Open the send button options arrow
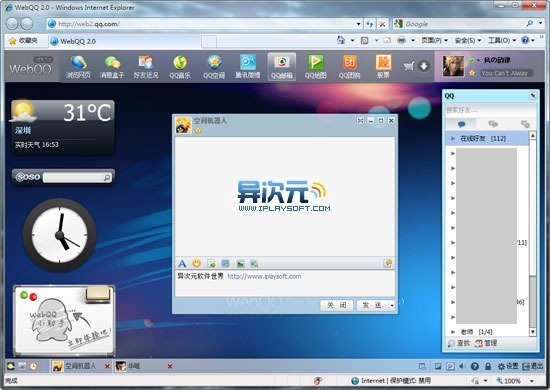Viewport: 550px width, 390px height. coord(392,305)
